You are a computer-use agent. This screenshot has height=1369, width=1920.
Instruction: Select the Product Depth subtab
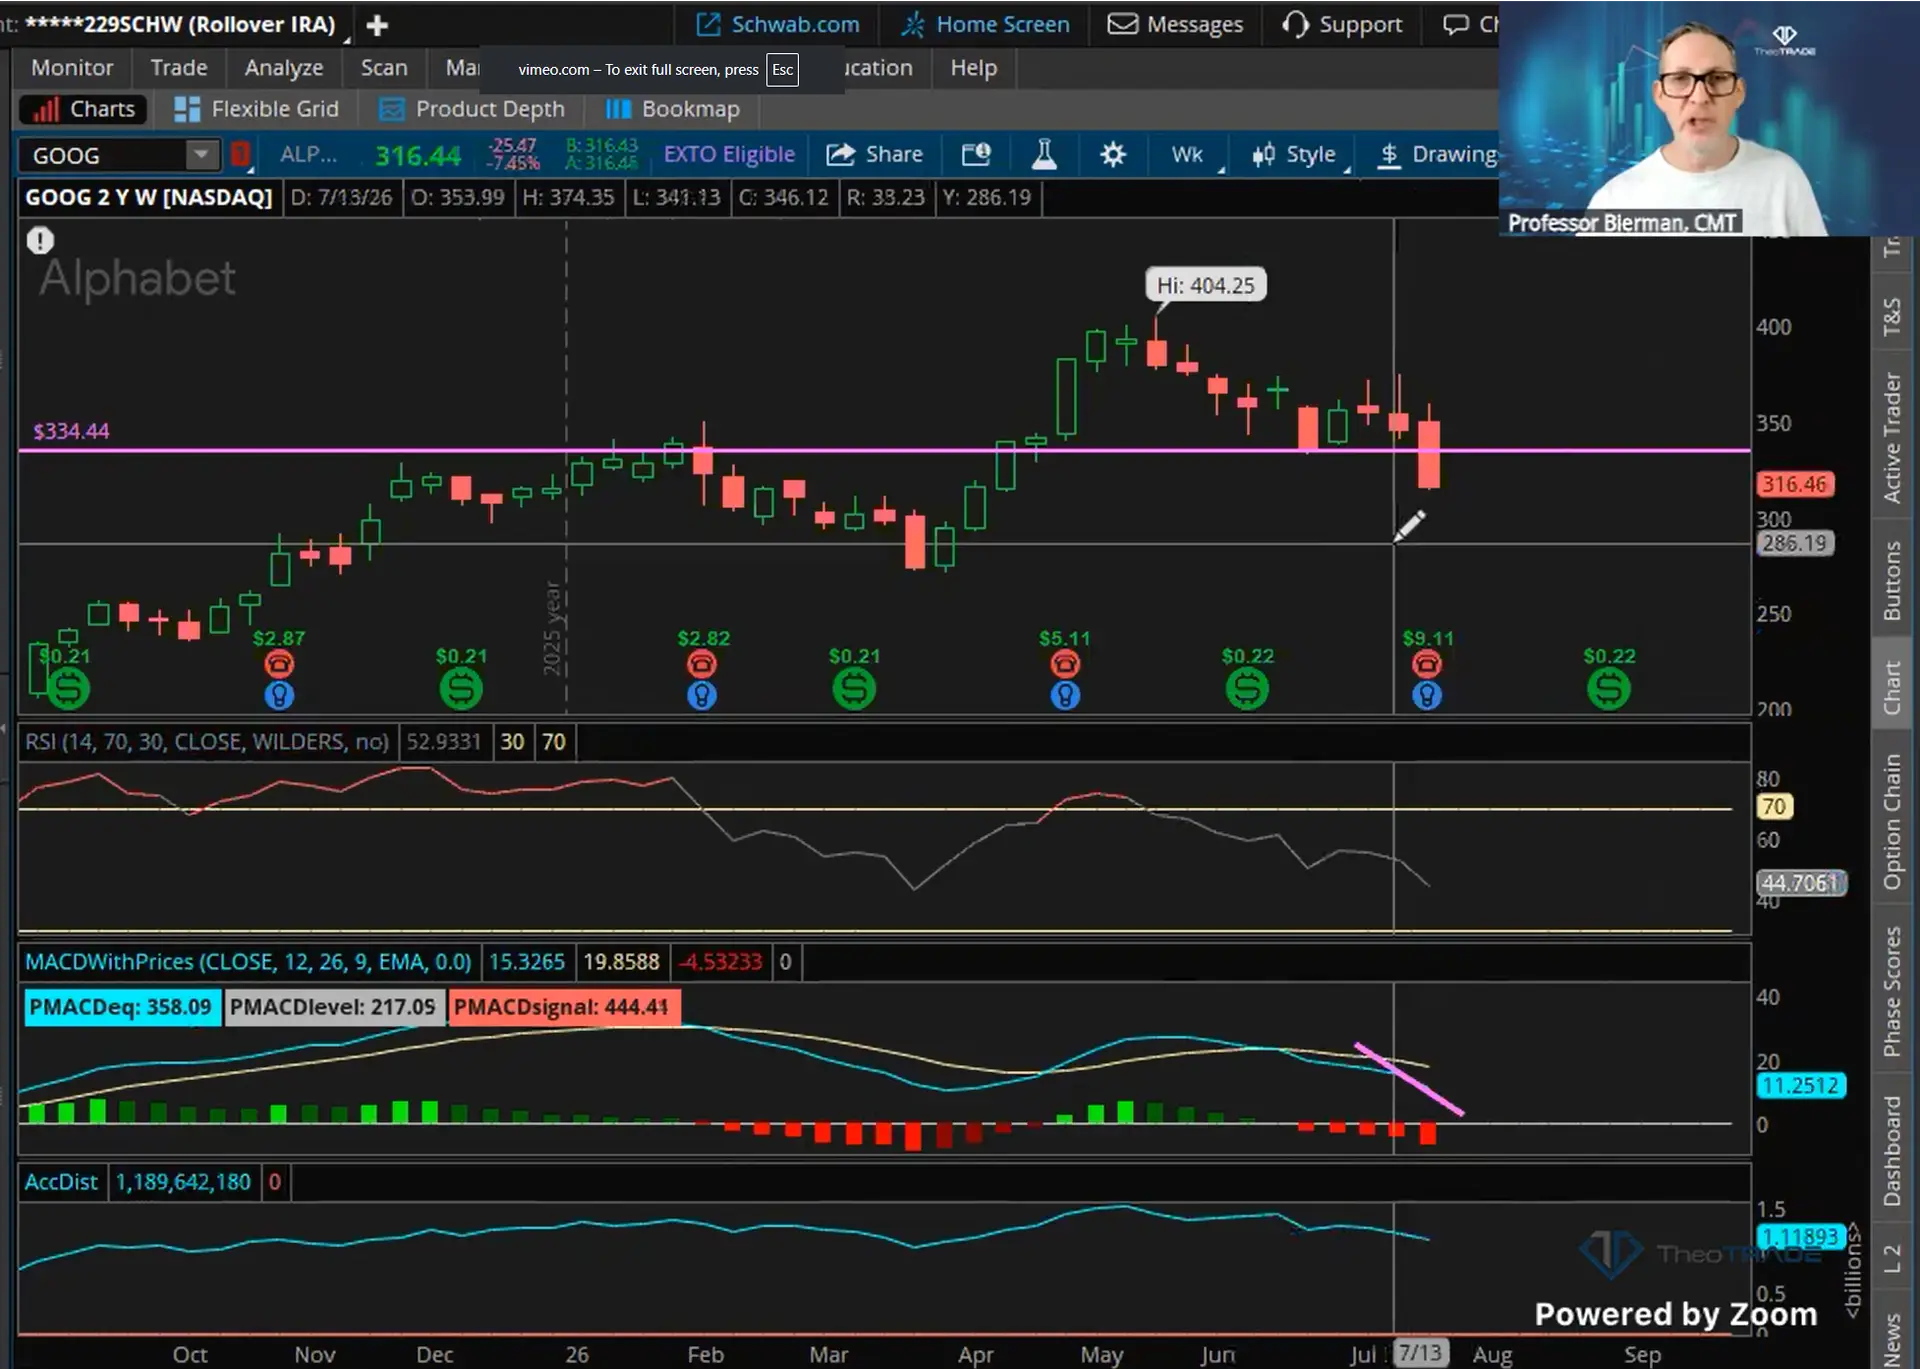pyautogui.click(x=472, y=109)
